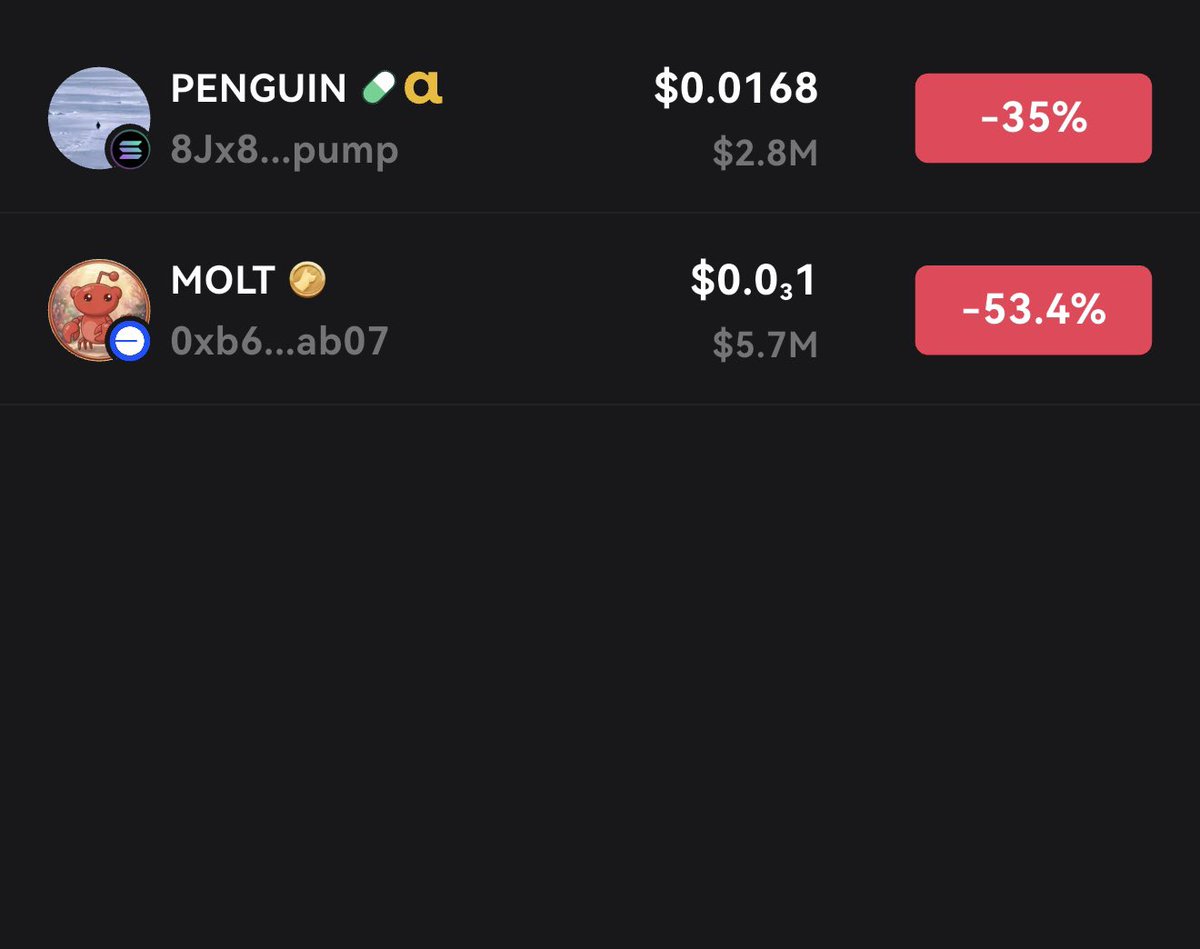The image size is (1200, 949).
Task: Click the Base chain badge on MOLT
Action: tap(130, 342)
